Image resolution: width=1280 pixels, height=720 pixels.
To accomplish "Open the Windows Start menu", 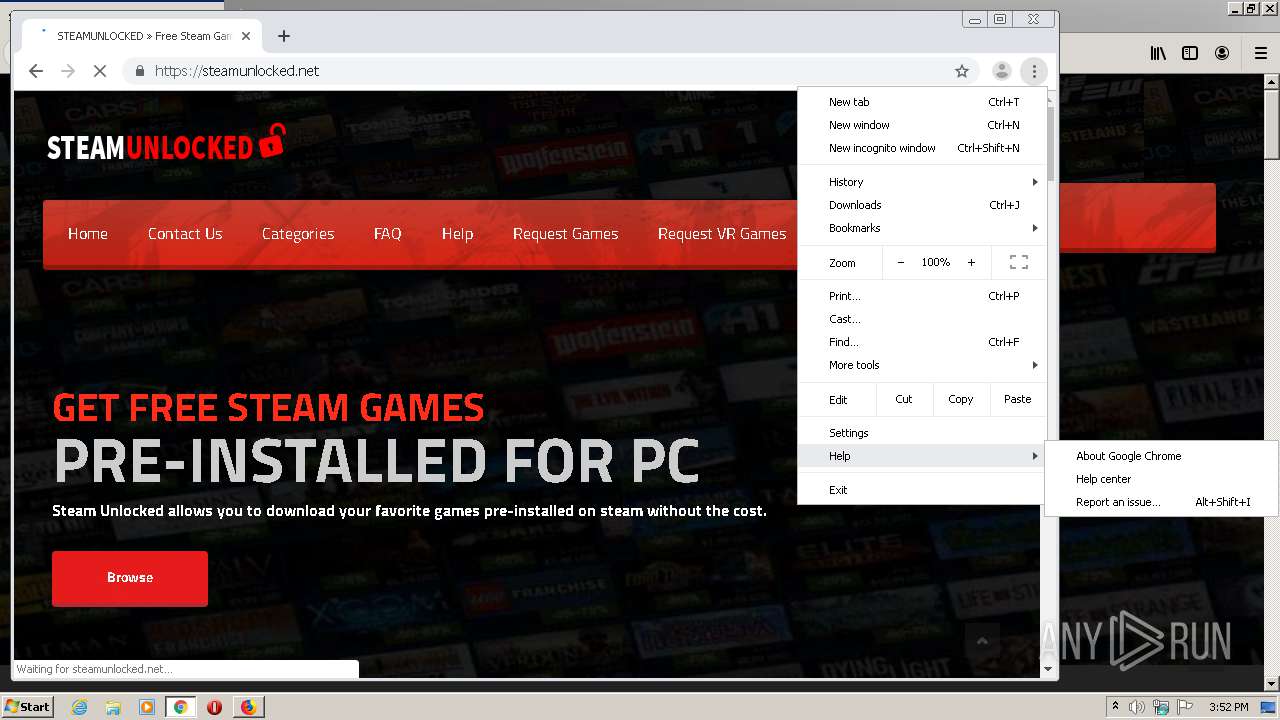I will (x=27, y=707).
